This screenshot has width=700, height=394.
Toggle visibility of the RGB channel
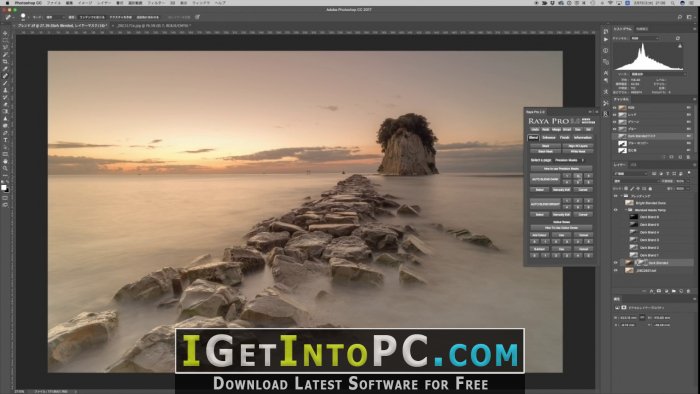pos(615,108)
